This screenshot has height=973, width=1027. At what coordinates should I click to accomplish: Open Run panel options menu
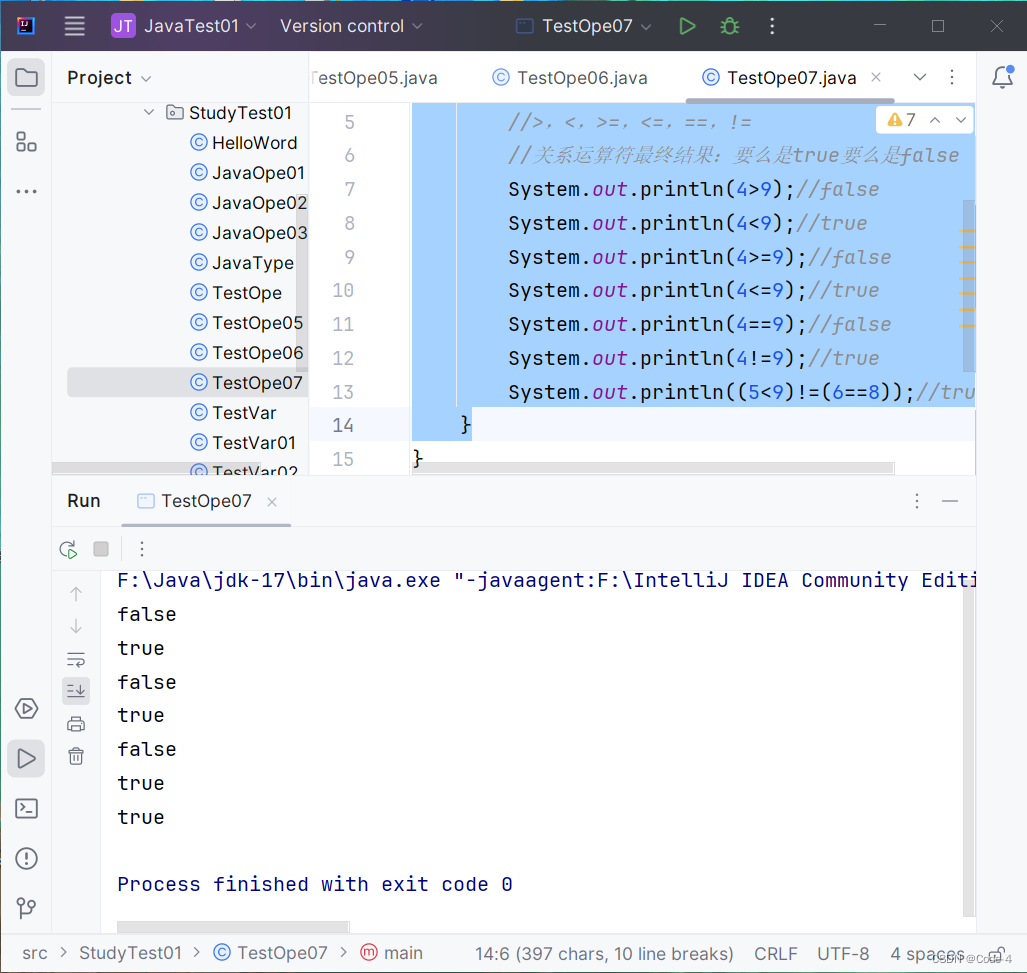coord(917,502)
